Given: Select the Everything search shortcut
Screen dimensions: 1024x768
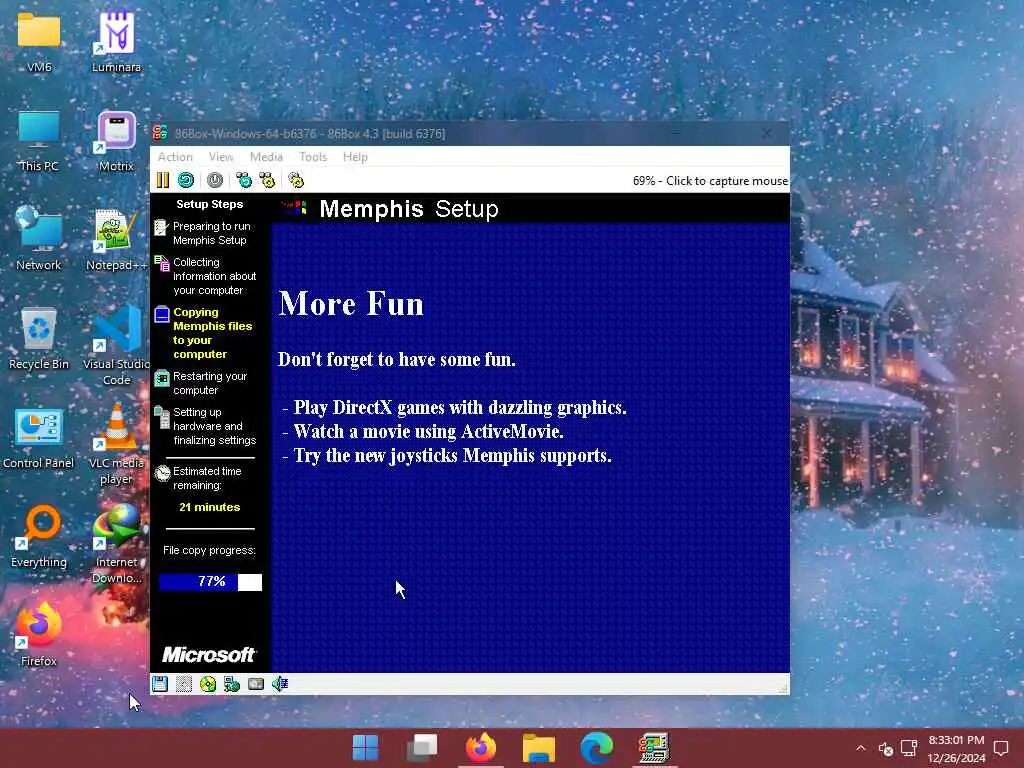Looking at the screenshot, I should point(39,537).
